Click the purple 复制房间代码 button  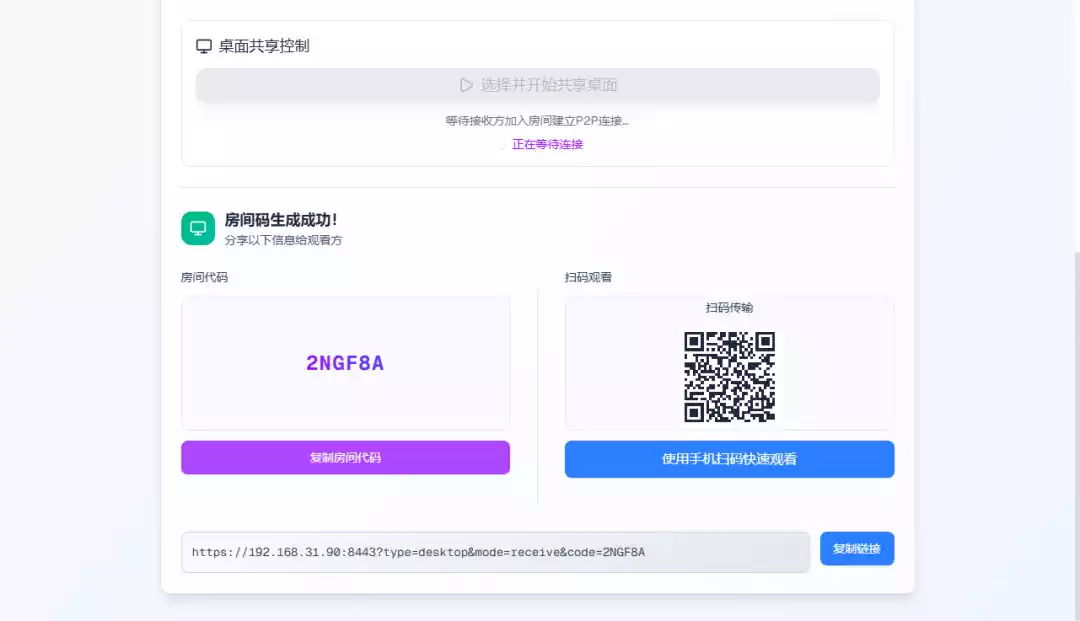(x=345, y=458)
